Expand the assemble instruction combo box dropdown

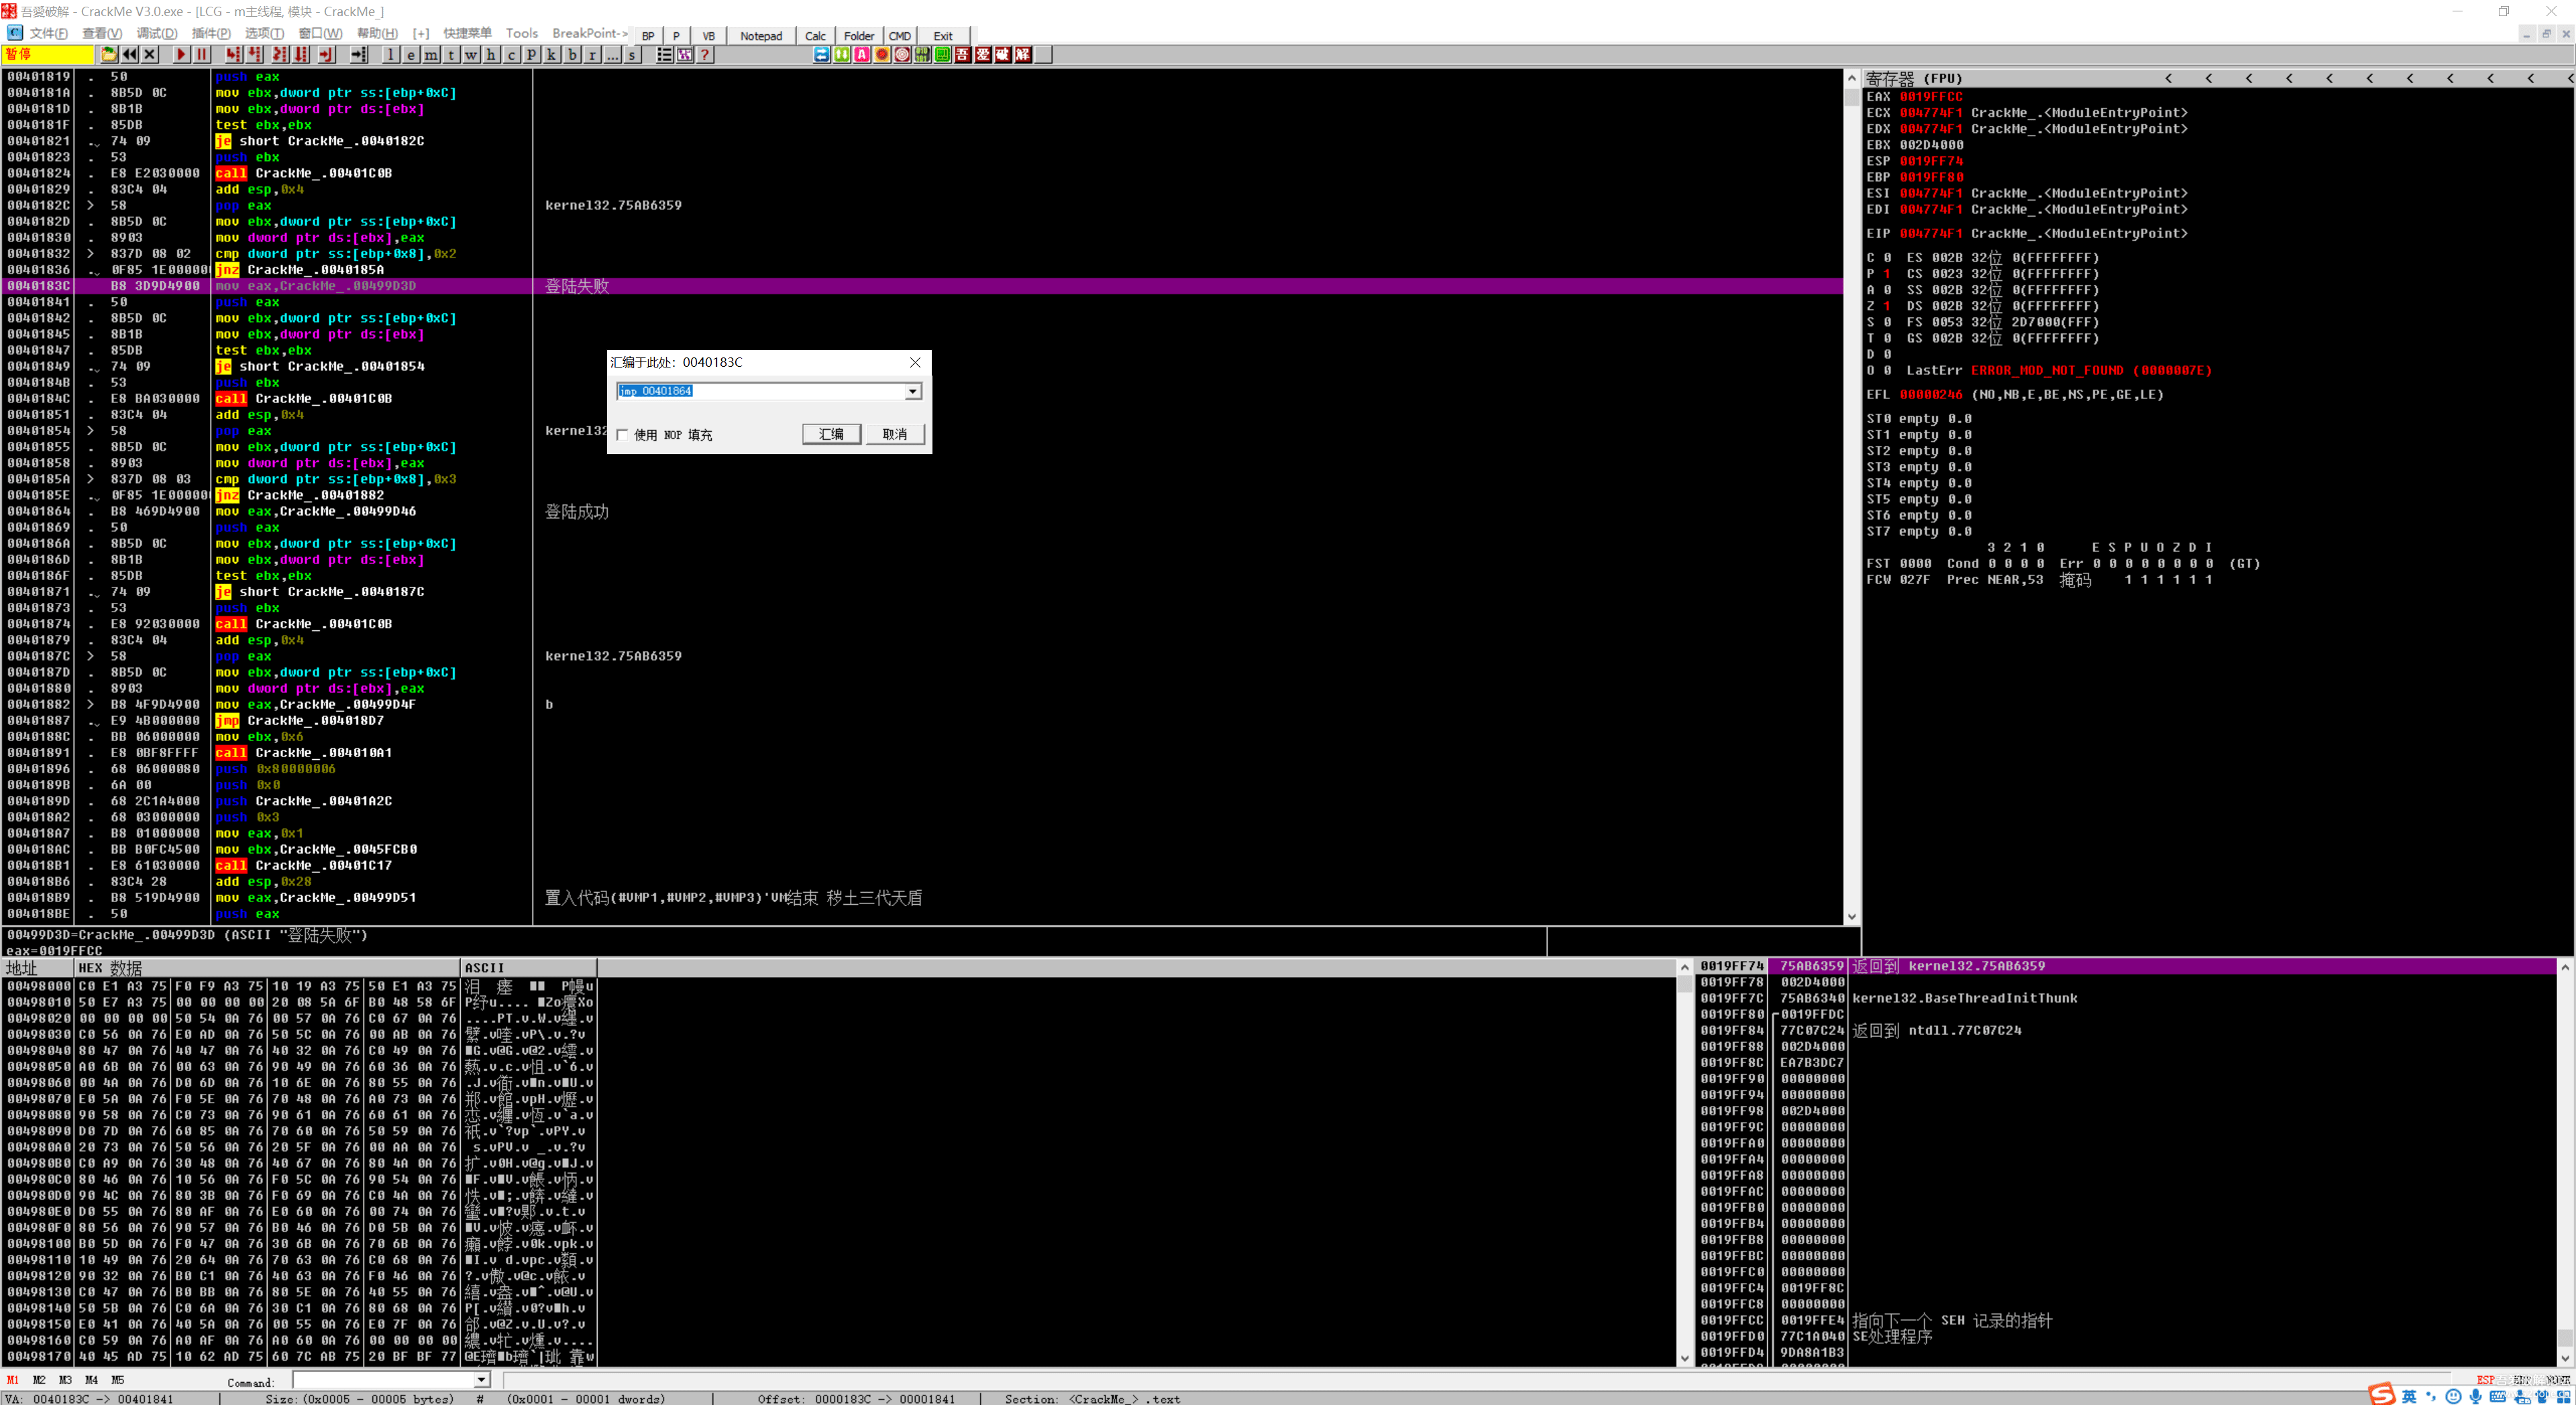pos(913,391)
